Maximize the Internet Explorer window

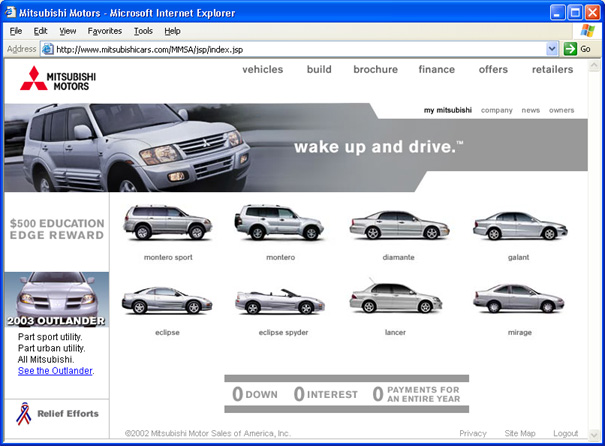click(575, 13)
